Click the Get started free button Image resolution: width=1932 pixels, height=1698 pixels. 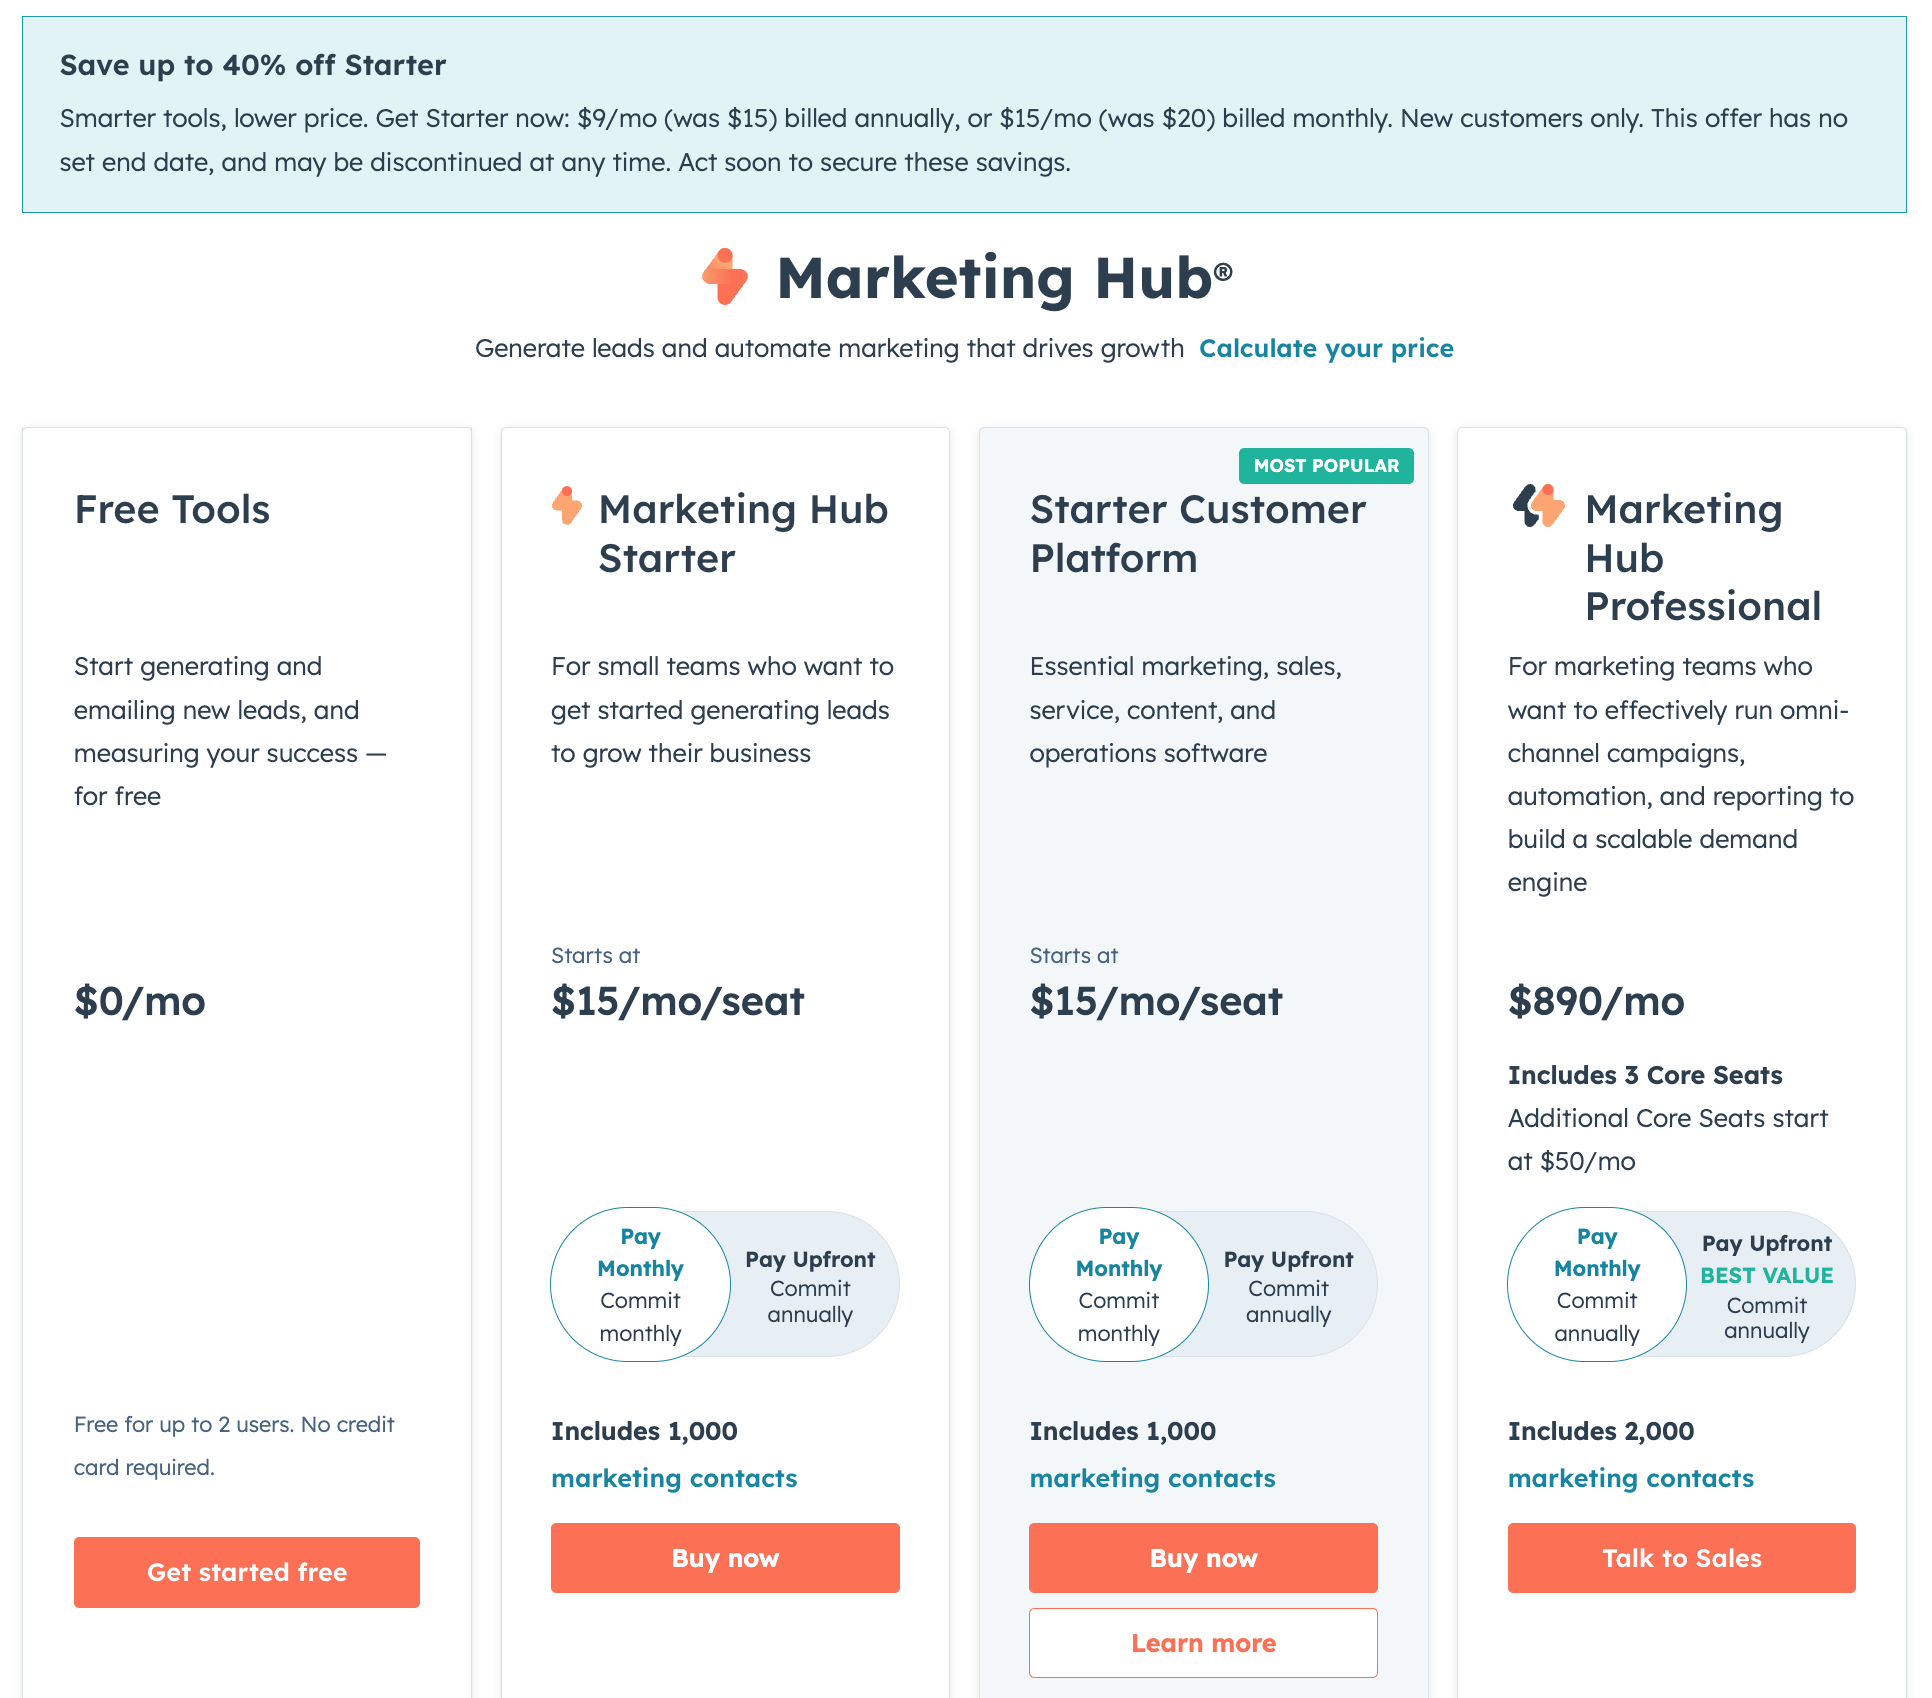[x=247, y=1572]
